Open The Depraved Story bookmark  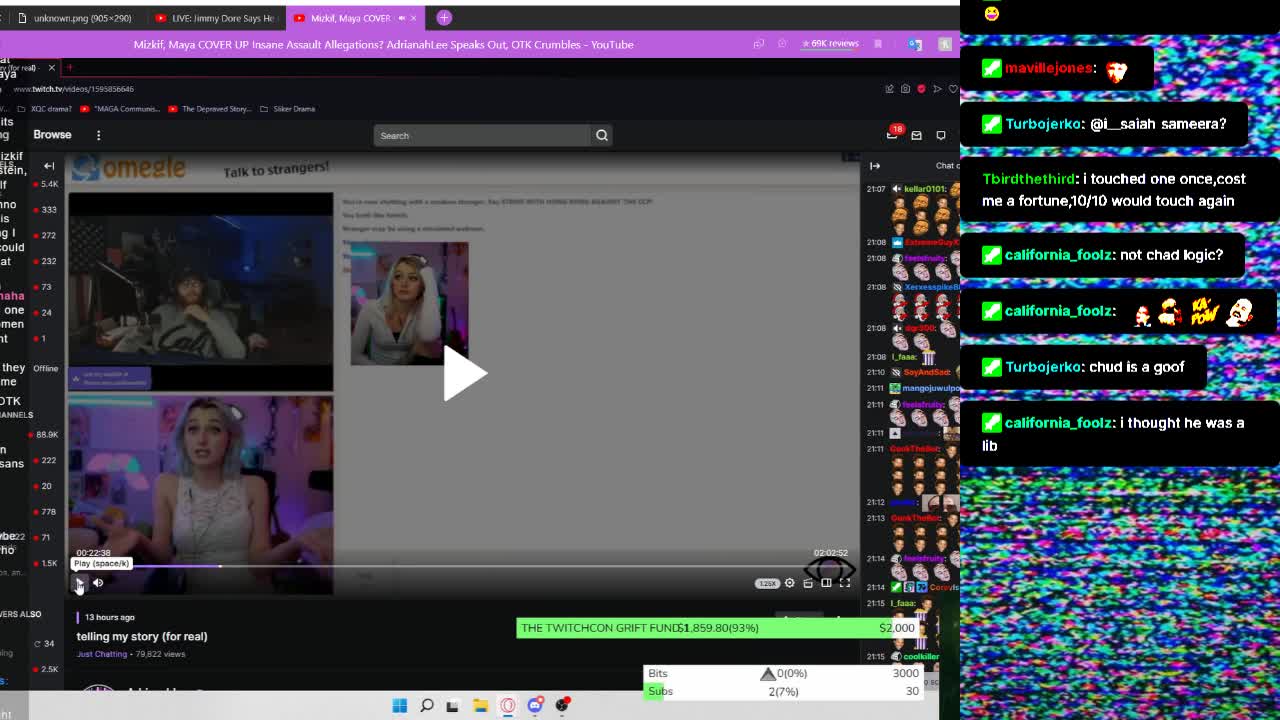(210, 109)
